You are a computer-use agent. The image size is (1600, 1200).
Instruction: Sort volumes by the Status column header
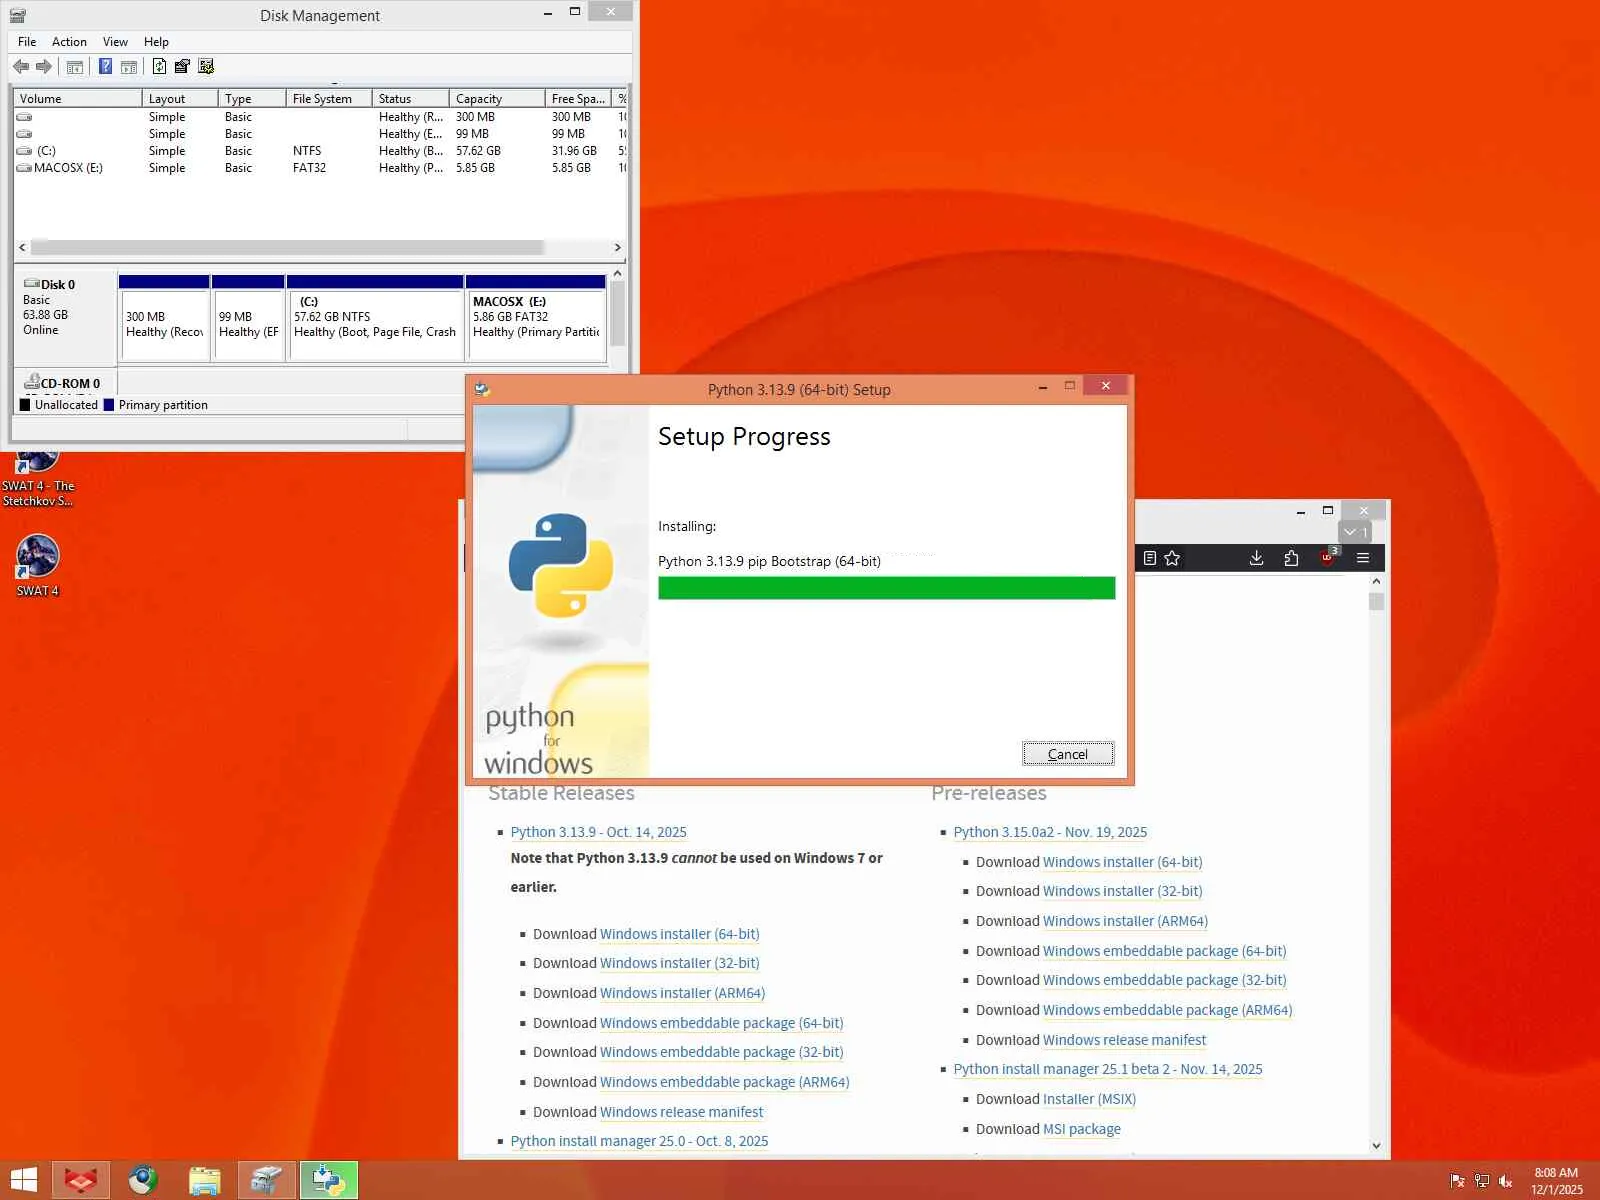410,99
